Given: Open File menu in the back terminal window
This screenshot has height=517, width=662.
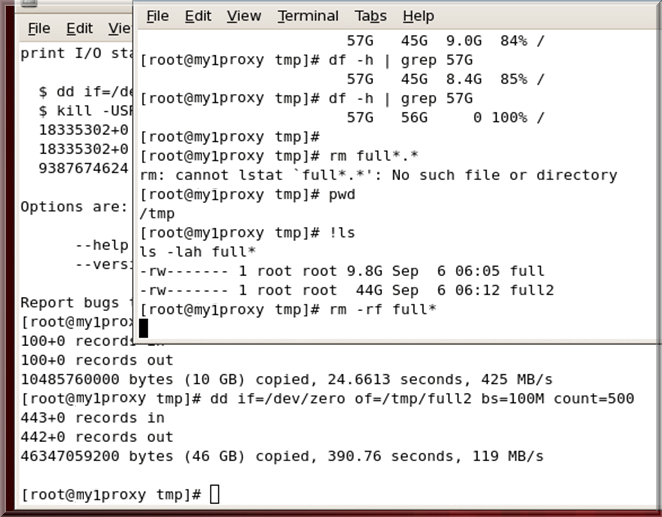Looking at the screenshot, I should [x=39, y=28].
